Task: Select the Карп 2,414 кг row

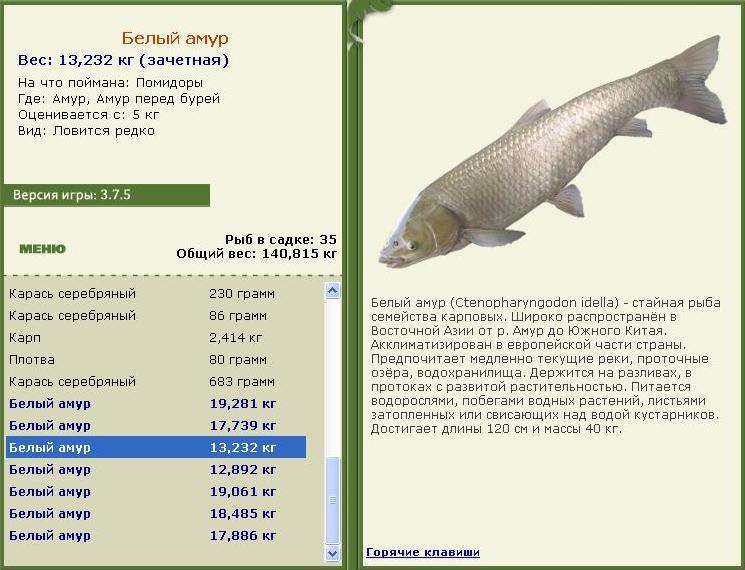Action: pos(156,338)
